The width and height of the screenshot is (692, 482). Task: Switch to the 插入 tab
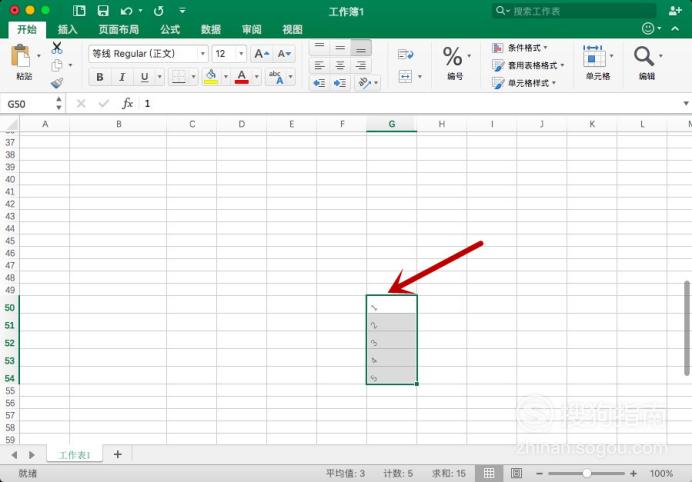pos(68,30)
